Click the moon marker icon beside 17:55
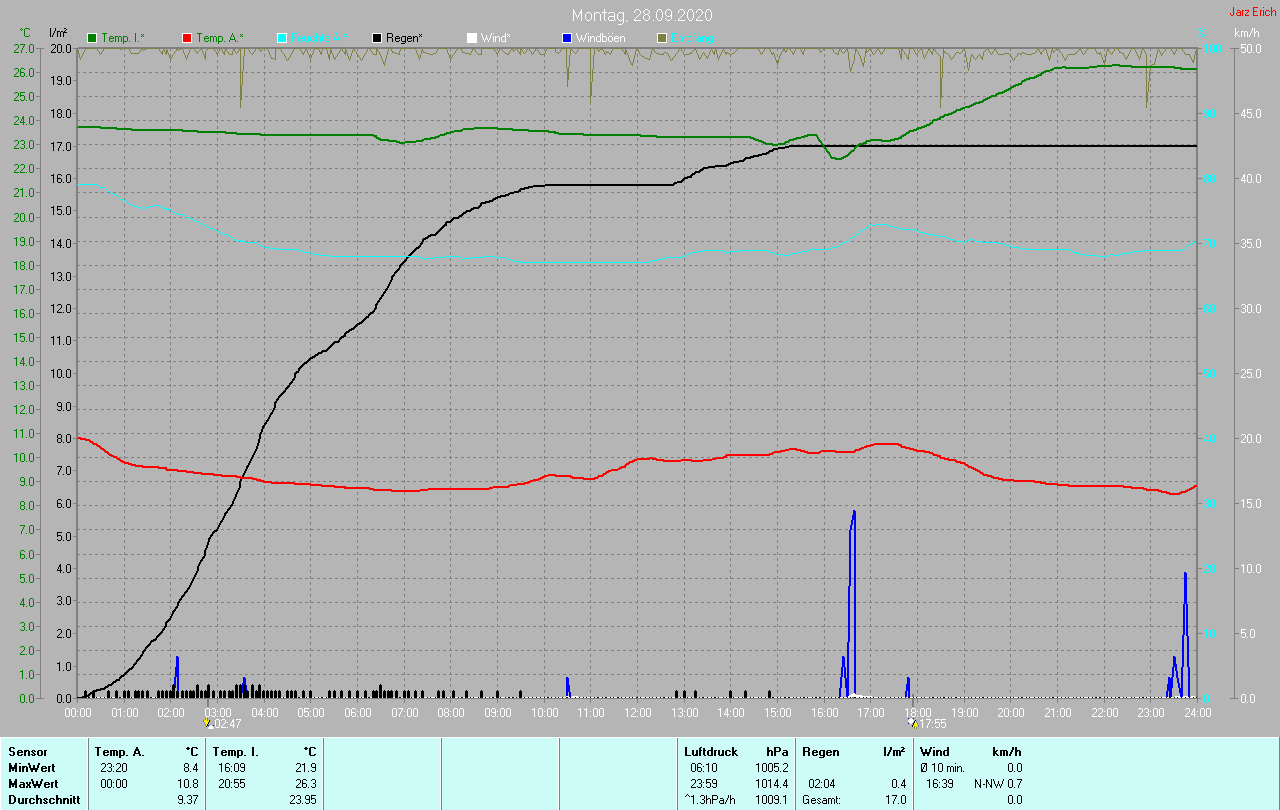Image resolution: width=1280 pixels, height=810 pixels. (912, 722)
